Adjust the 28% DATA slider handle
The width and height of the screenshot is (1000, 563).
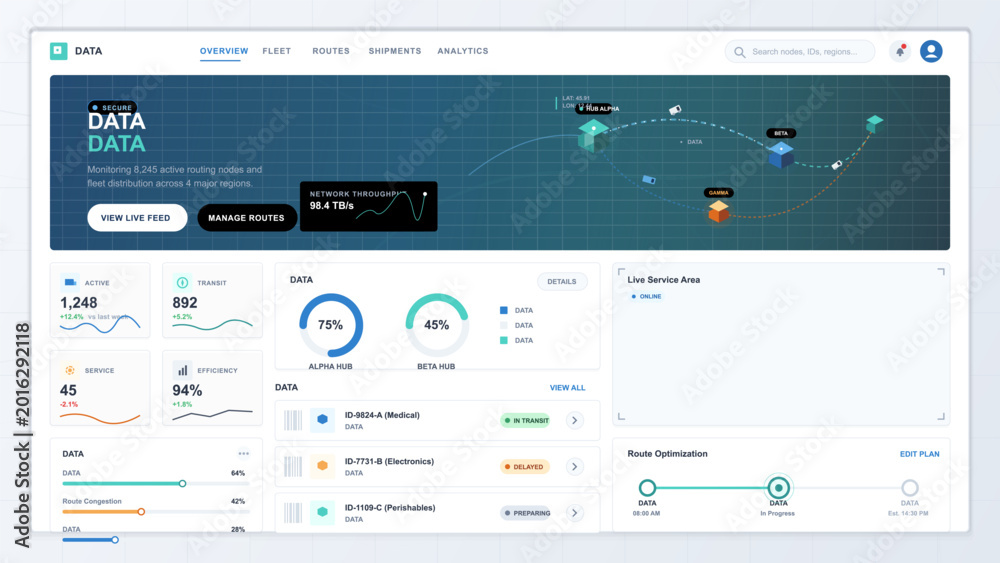115,539
